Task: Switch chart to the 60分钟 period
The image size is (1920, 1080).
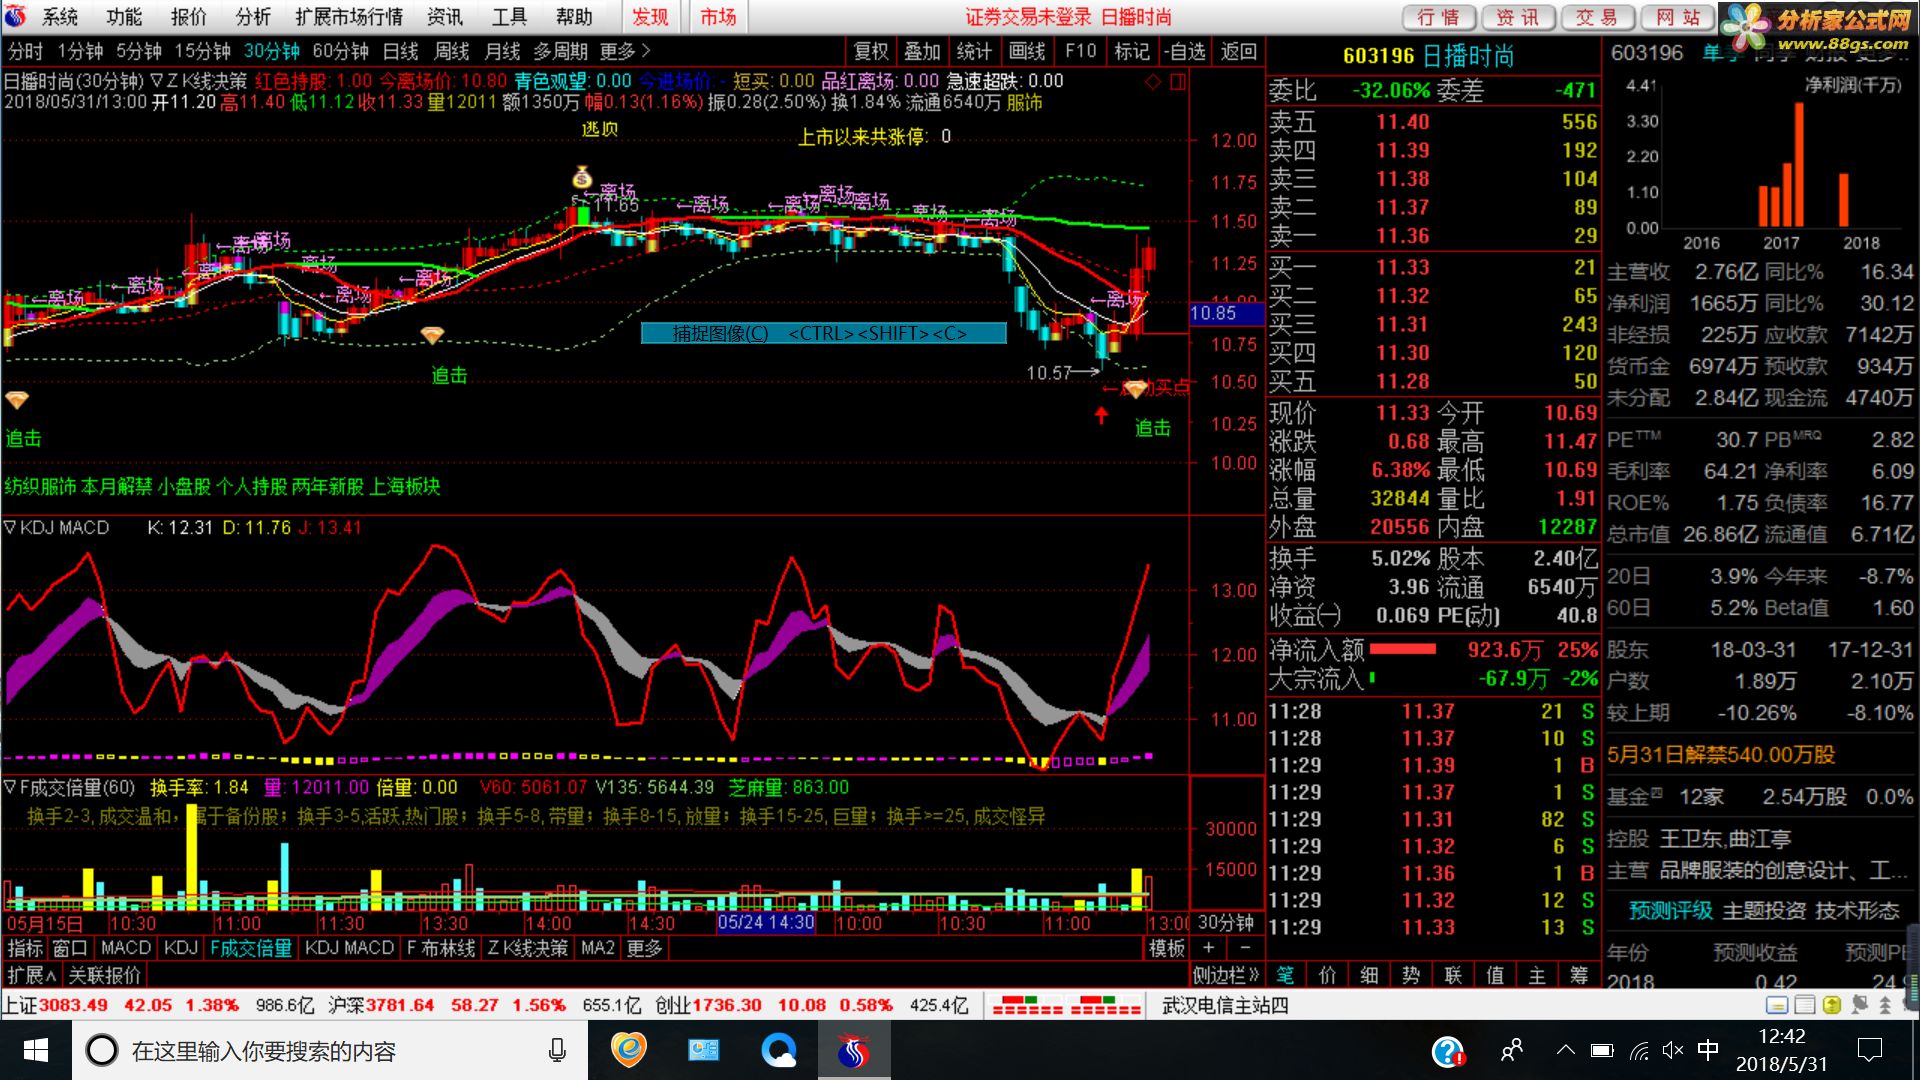Action: click(x=341, y=51)
